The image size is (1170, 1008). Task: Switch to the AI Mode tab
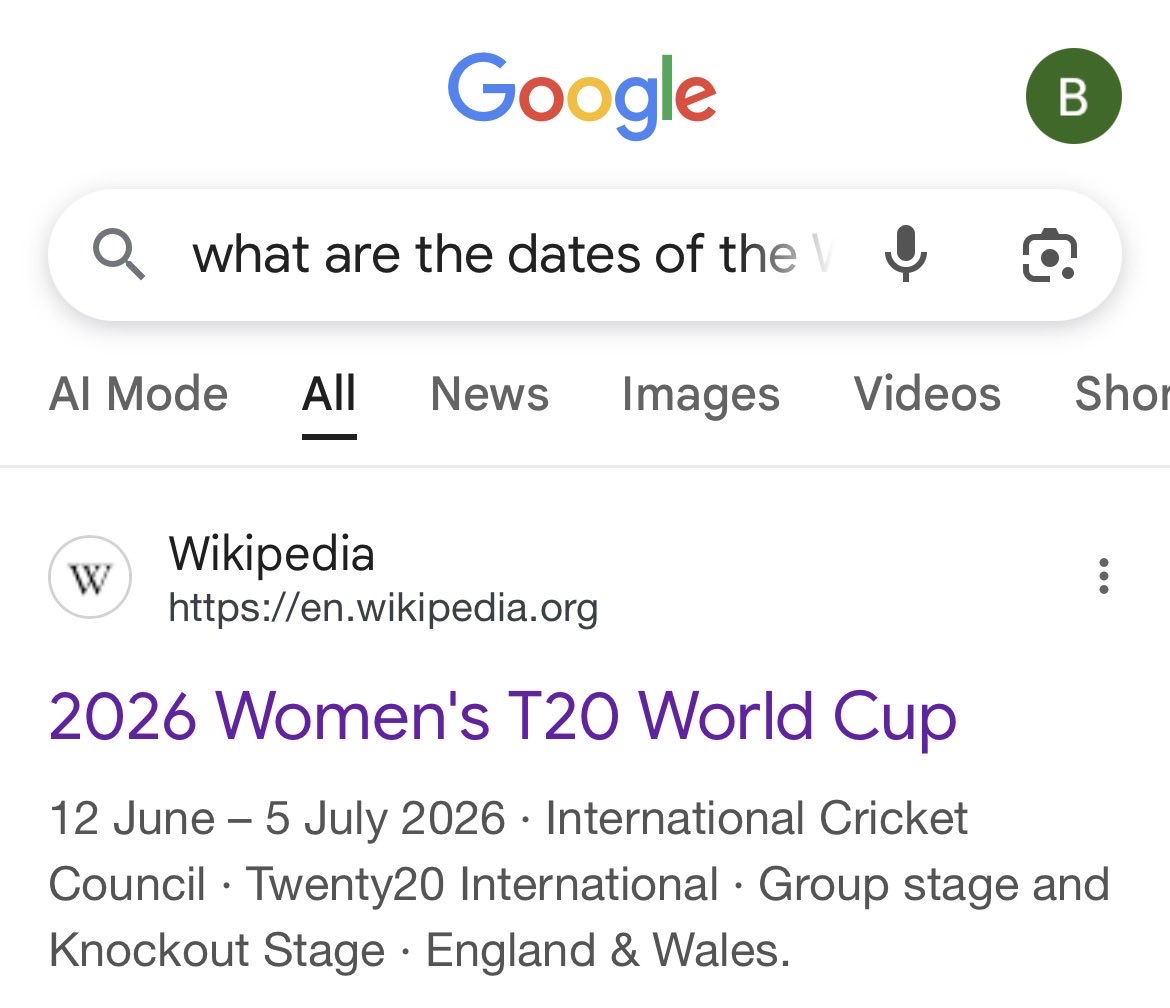(138, 394)
